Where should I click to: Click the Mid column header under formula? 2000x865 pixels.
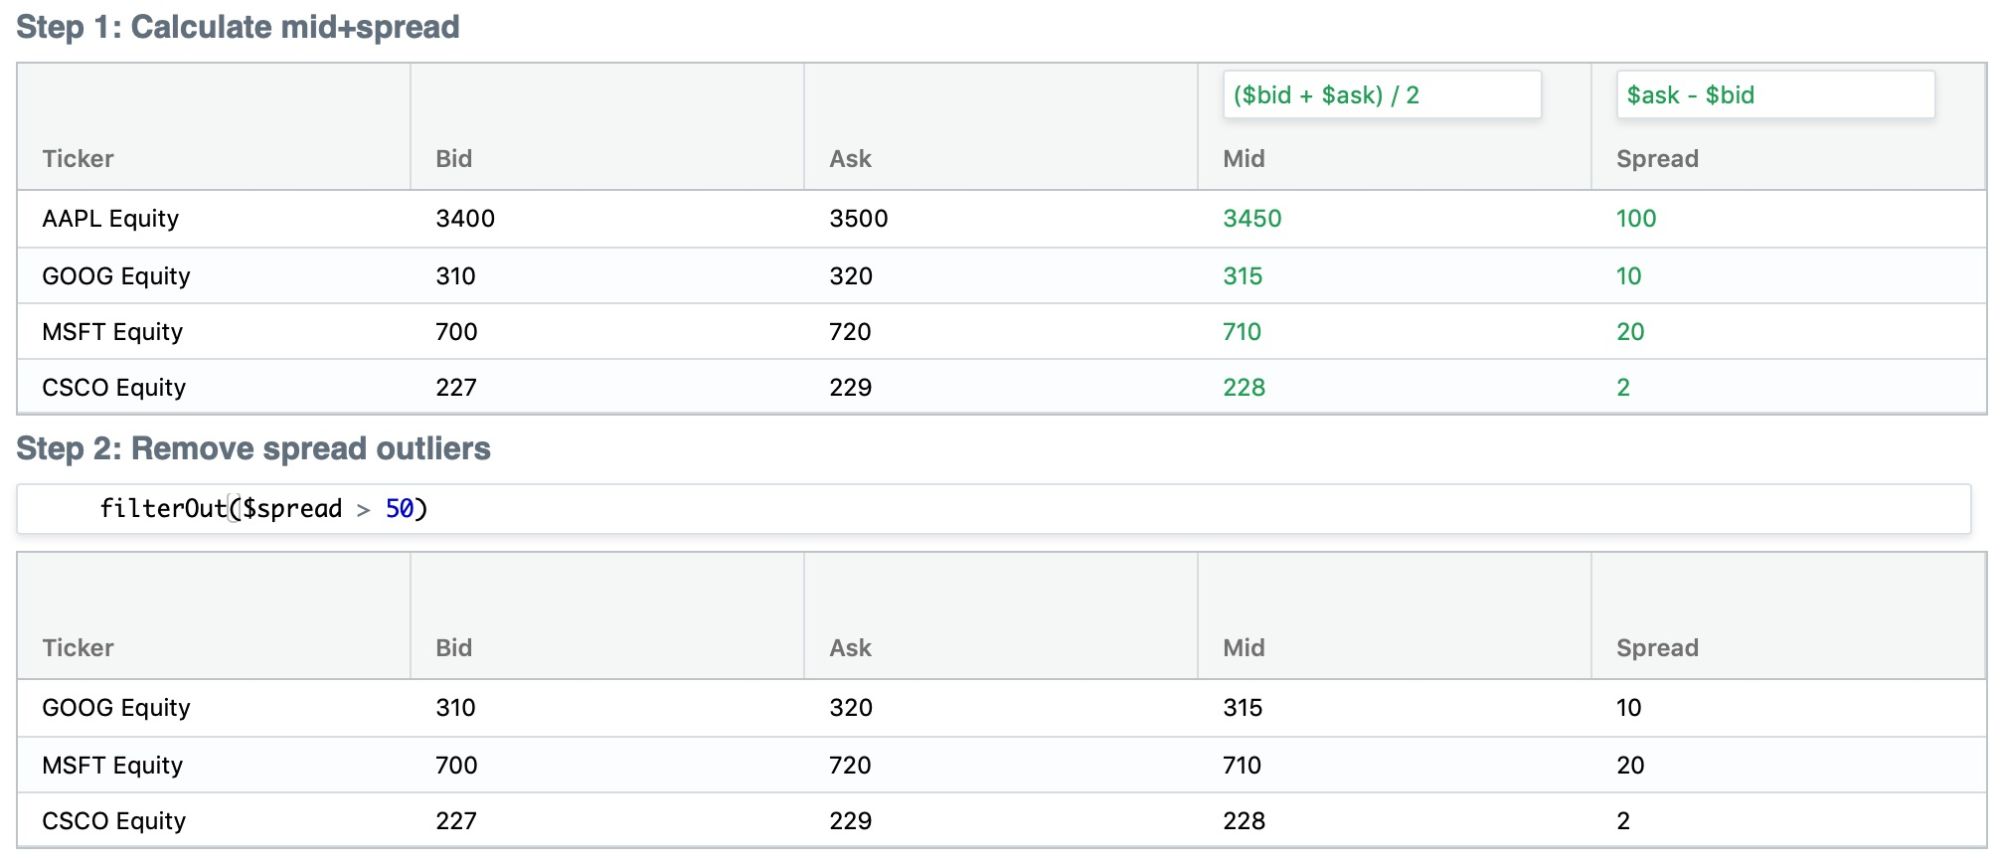coord(1244,159)
